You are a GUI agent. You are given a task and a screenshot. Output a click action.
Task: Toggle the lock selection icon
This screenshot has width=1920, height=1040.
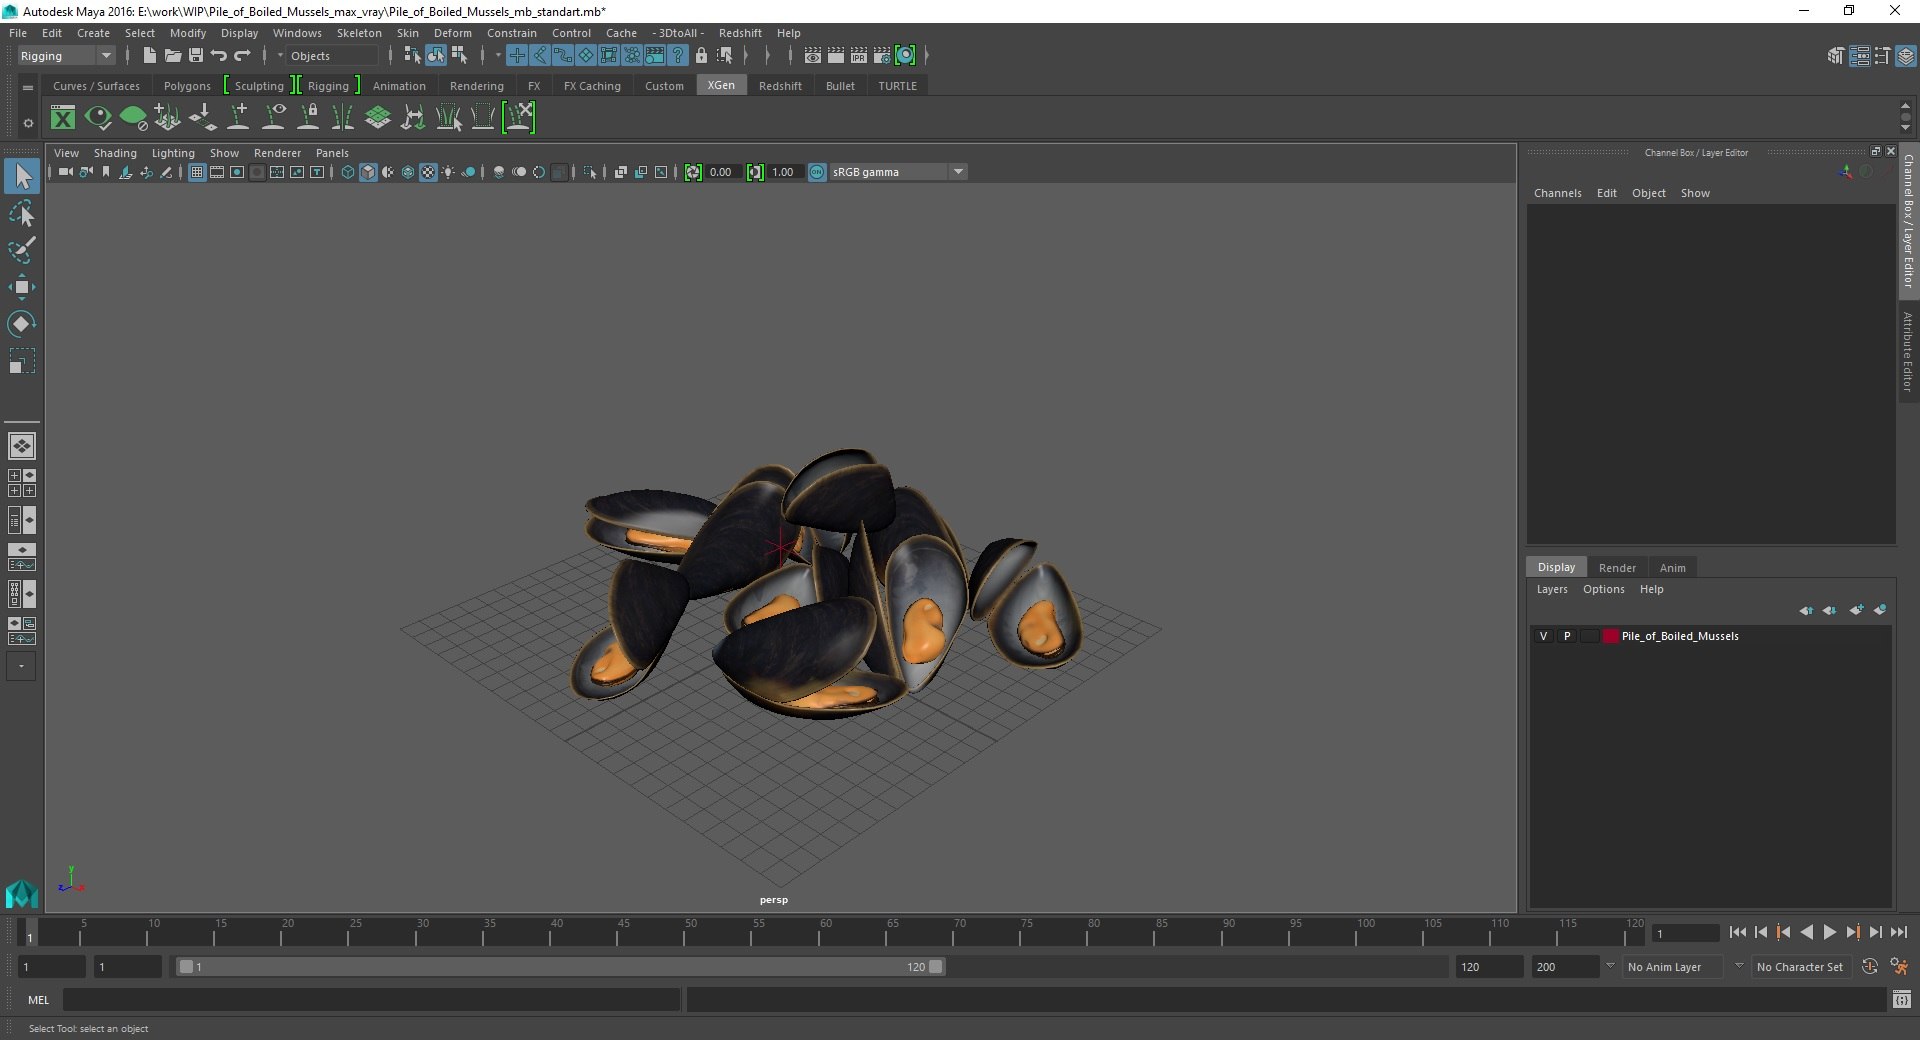coord(701,56)
